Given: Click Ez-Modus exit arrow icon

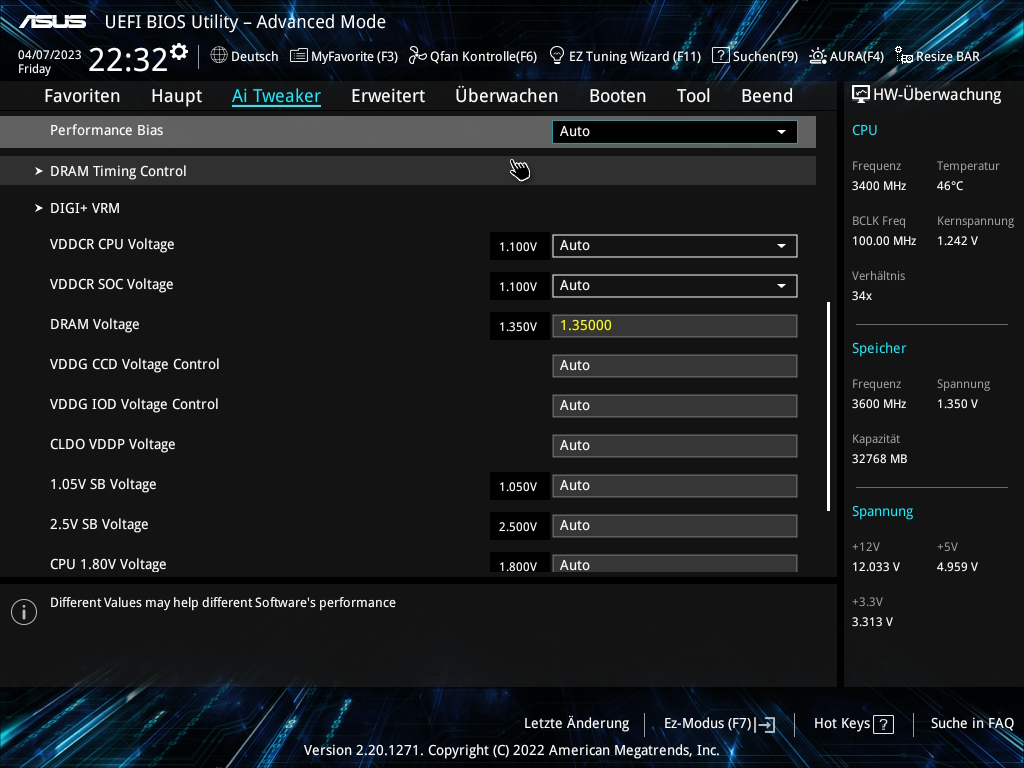Looking at the screenshot, I should pos(765,724).
